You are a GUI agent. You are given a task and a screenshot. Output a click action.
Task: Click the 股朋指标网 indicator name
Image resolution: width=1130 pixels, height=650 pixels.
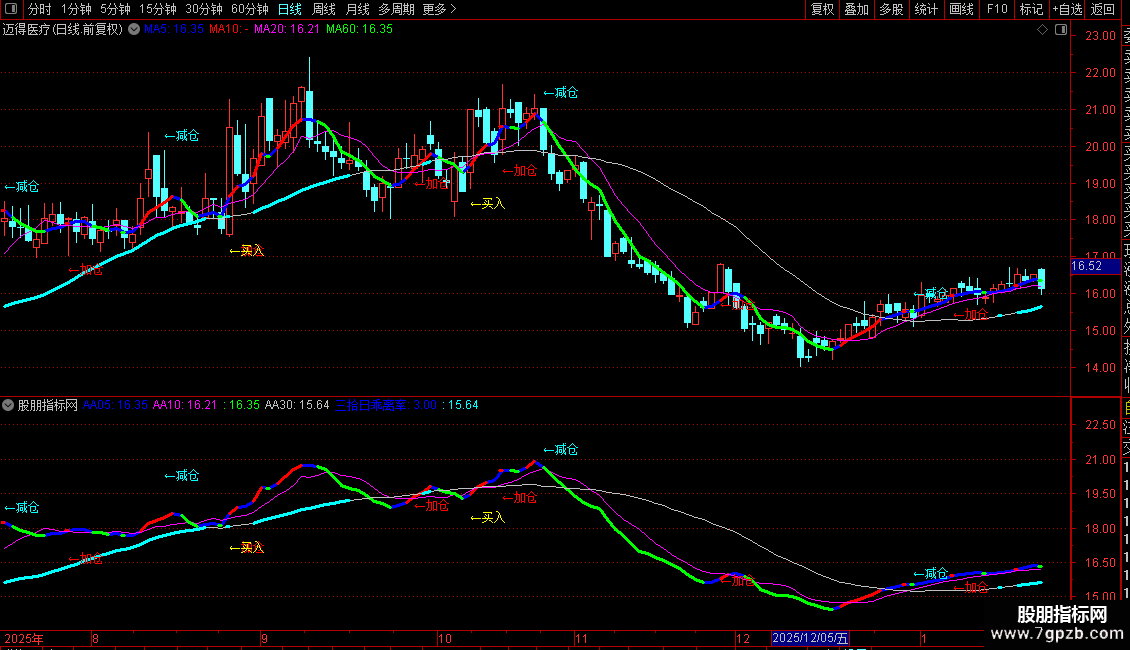pyautogui.click(x=48, y=405)
